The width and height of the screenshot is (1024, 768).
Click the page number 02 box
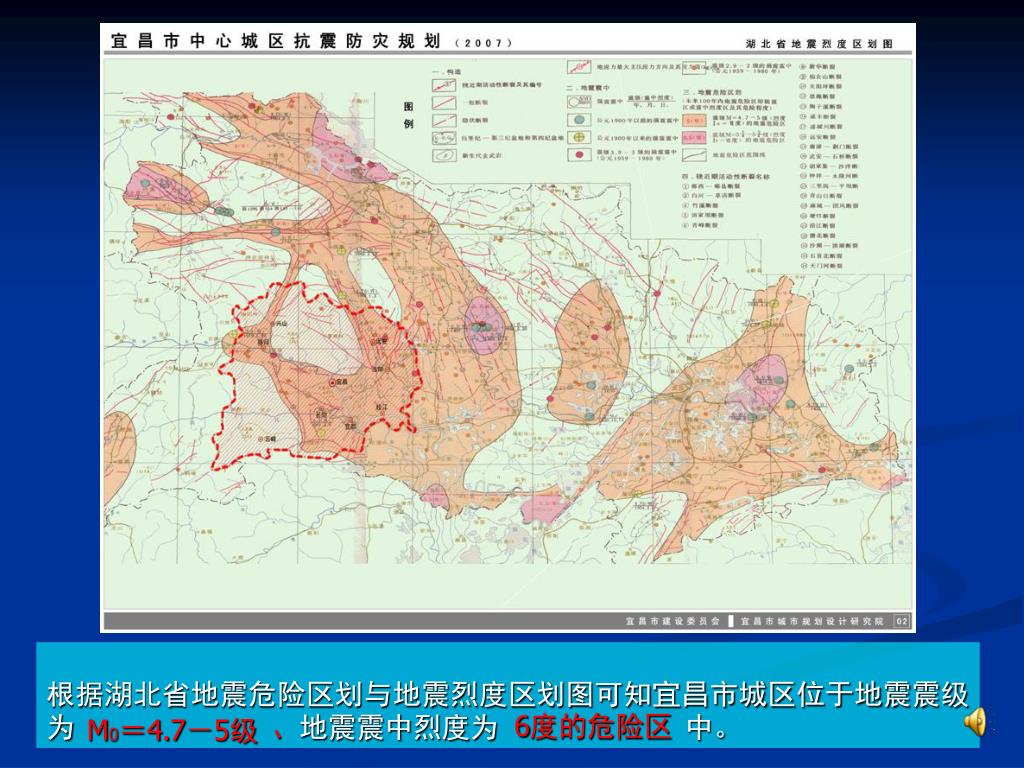click(901, 620)
